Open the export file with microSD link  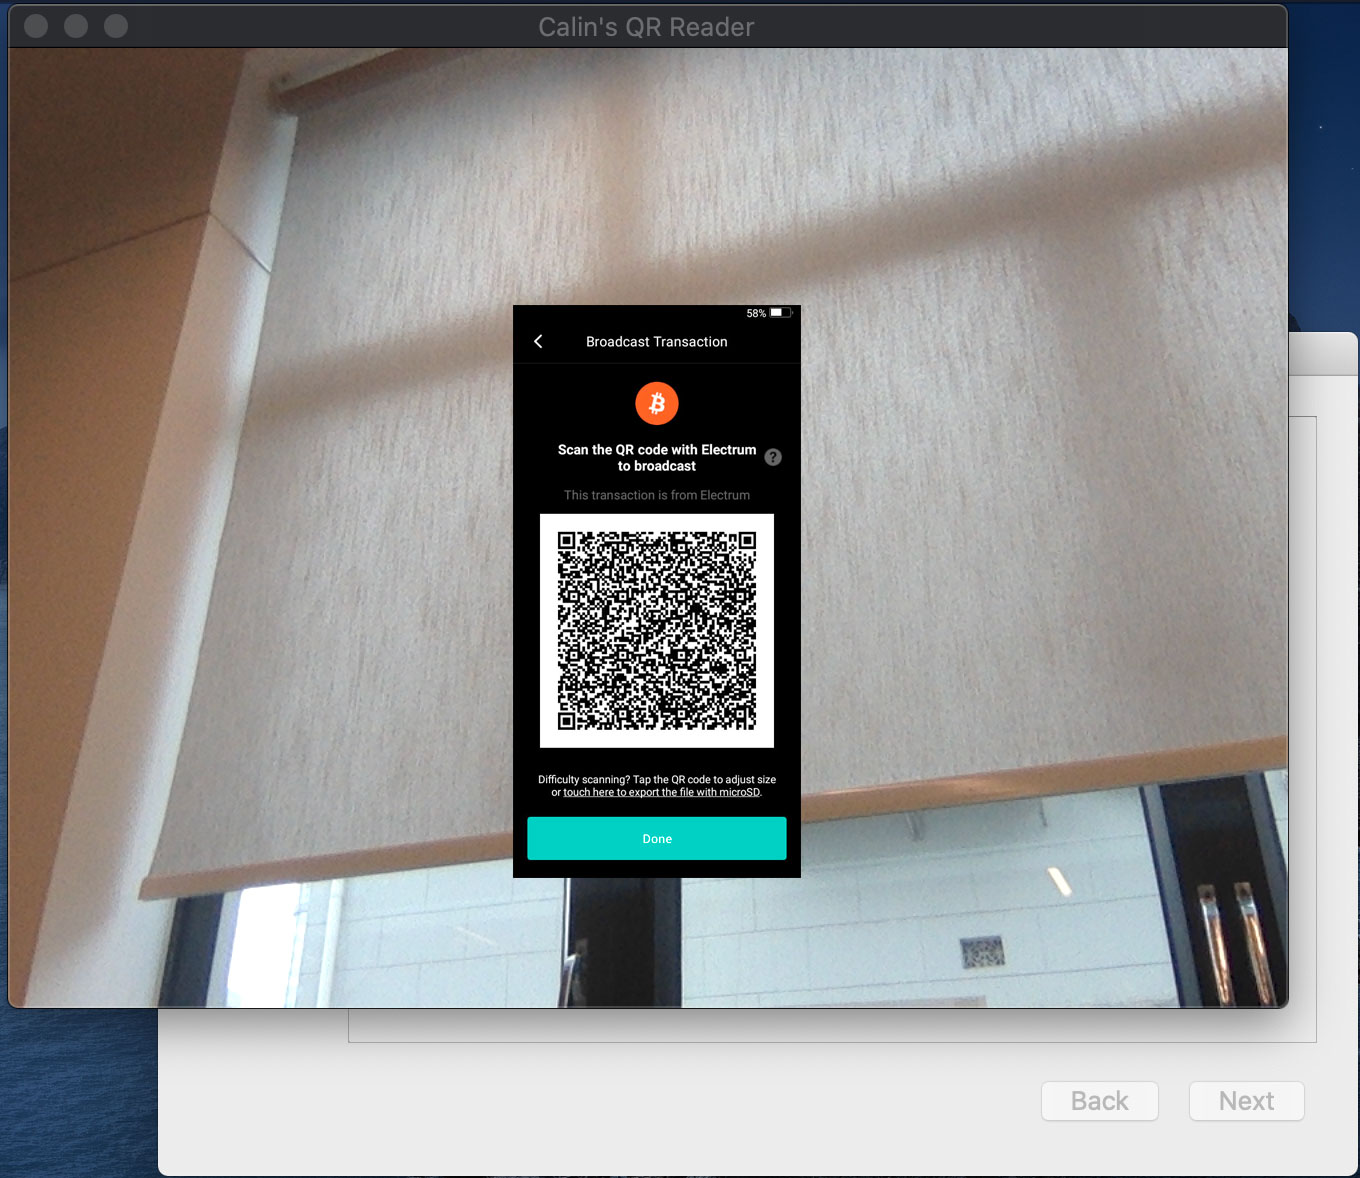click(661, 793)
